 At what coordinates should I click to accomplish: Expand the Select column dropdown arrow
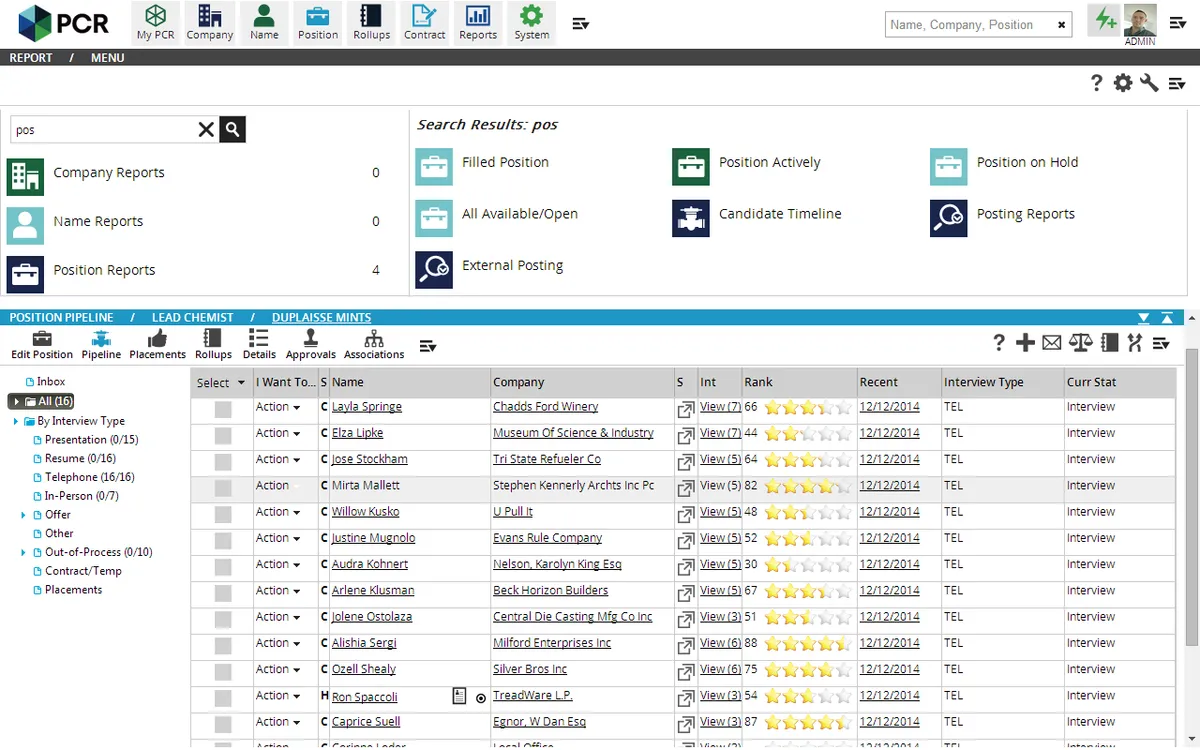241,383
